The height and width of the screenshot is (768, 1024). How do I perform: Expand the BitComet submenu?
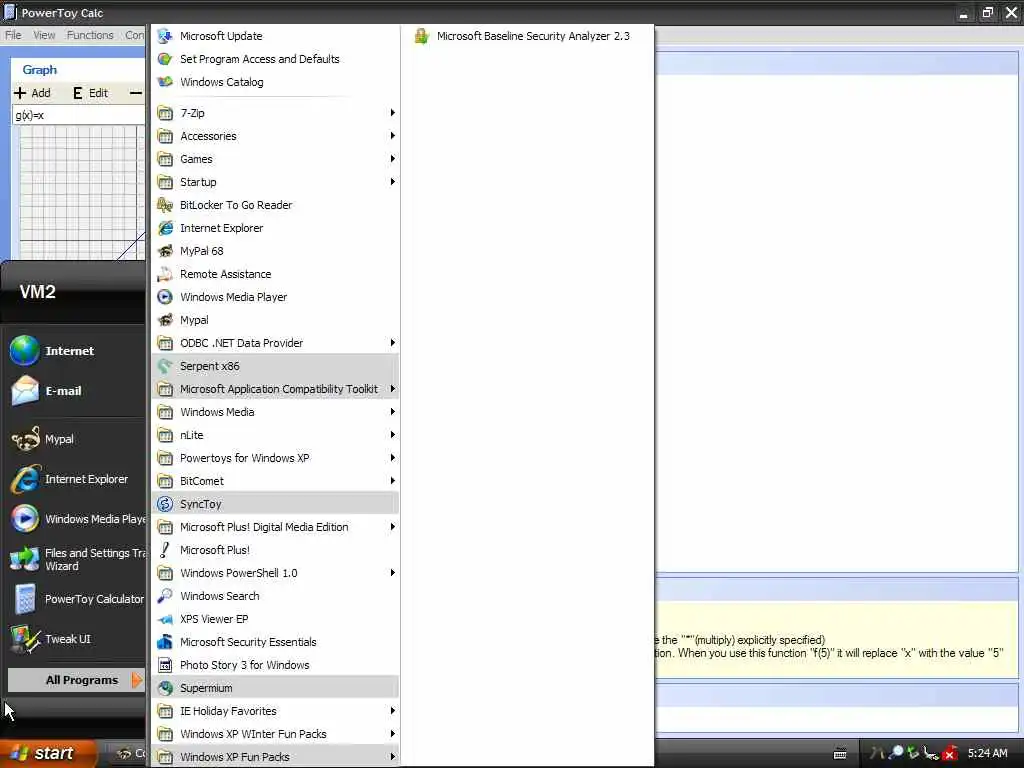(x=275, y=481)
